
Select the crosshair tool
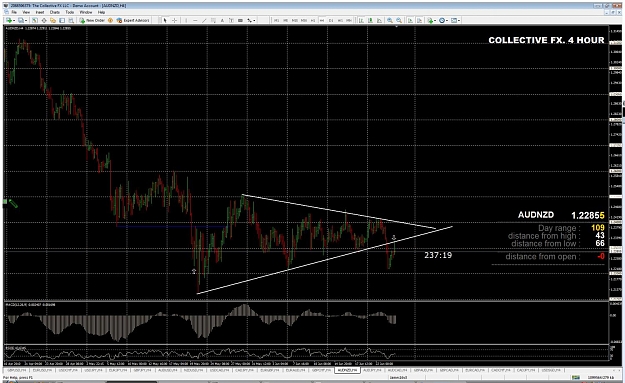pos(174,20)
